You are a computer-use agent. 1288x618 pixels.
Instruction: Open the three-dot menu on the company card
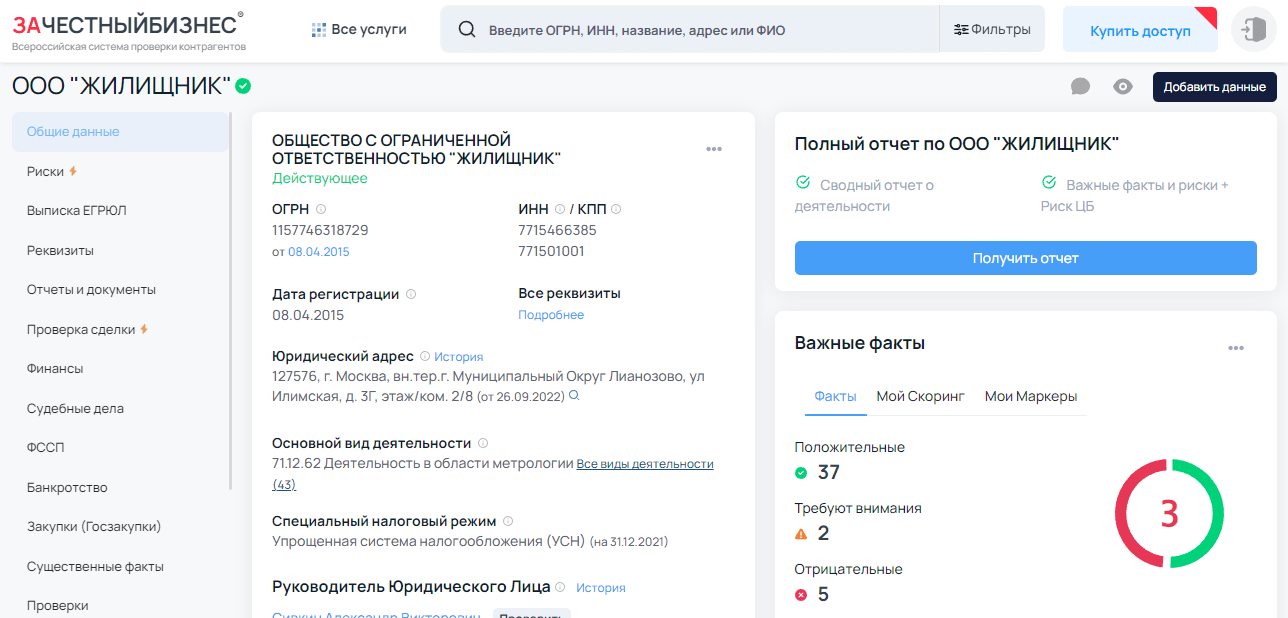pos(714,148)
